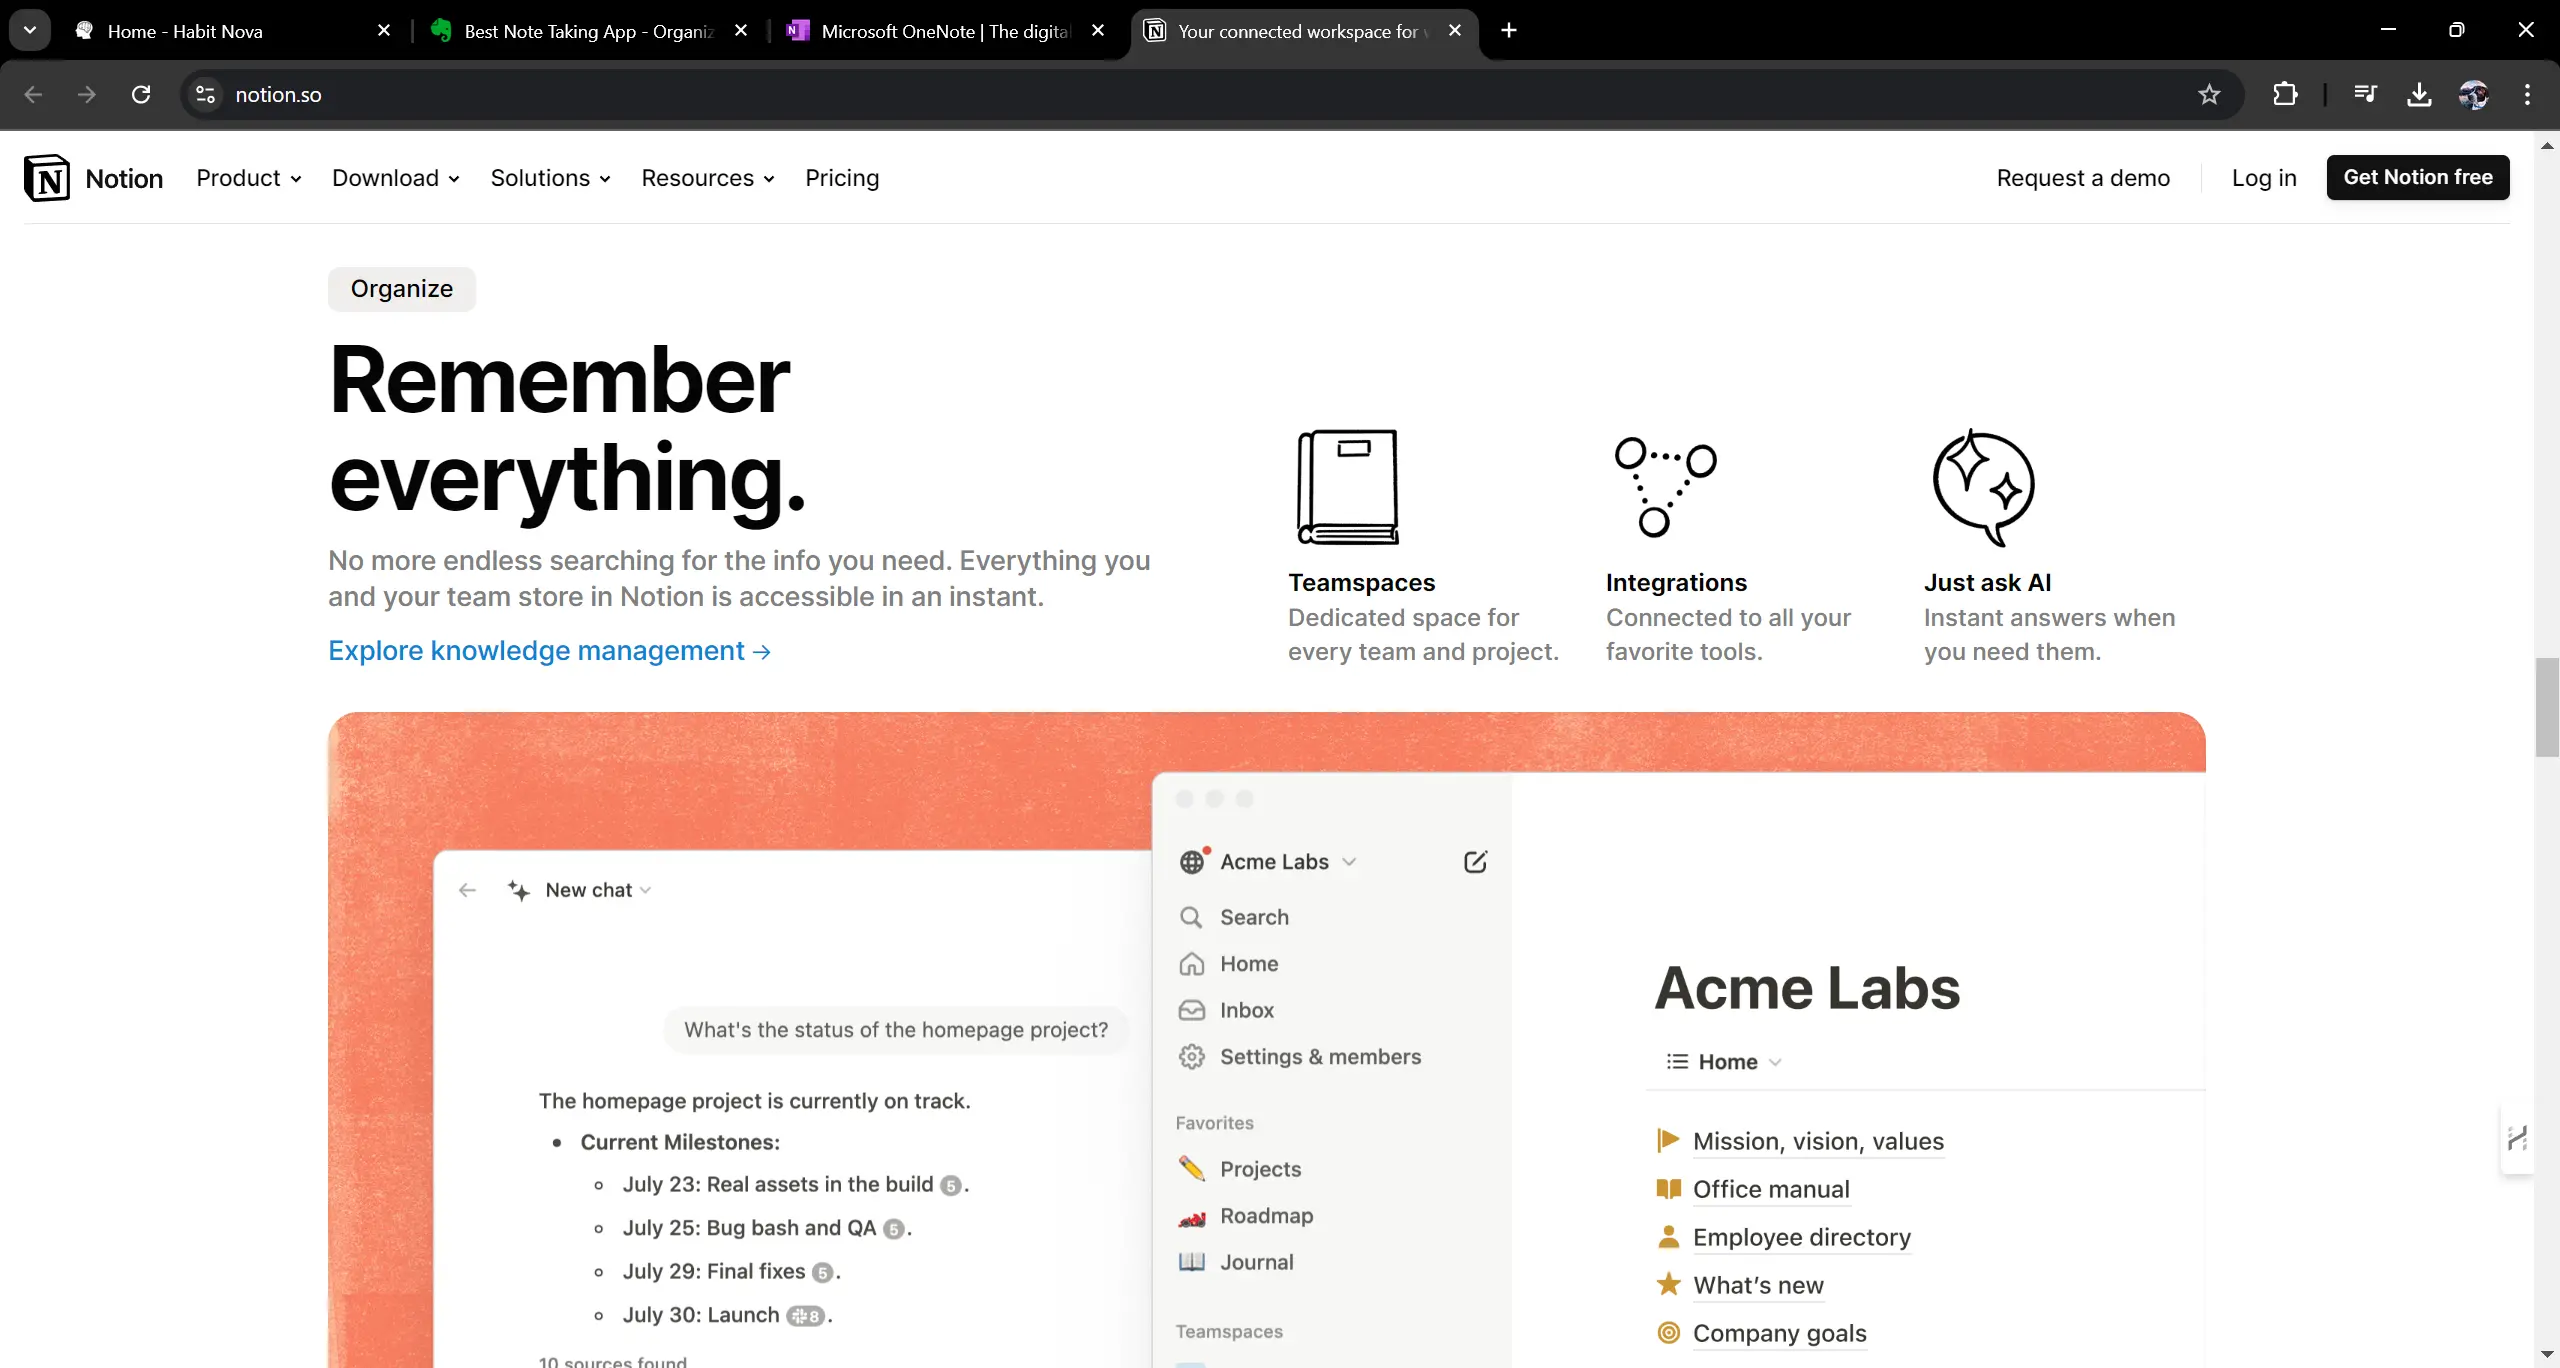Viewport: 2560px width, 1368px height.
Task: Click the Inbox tray icon in sidebar
Action: pos(1191,1010)
